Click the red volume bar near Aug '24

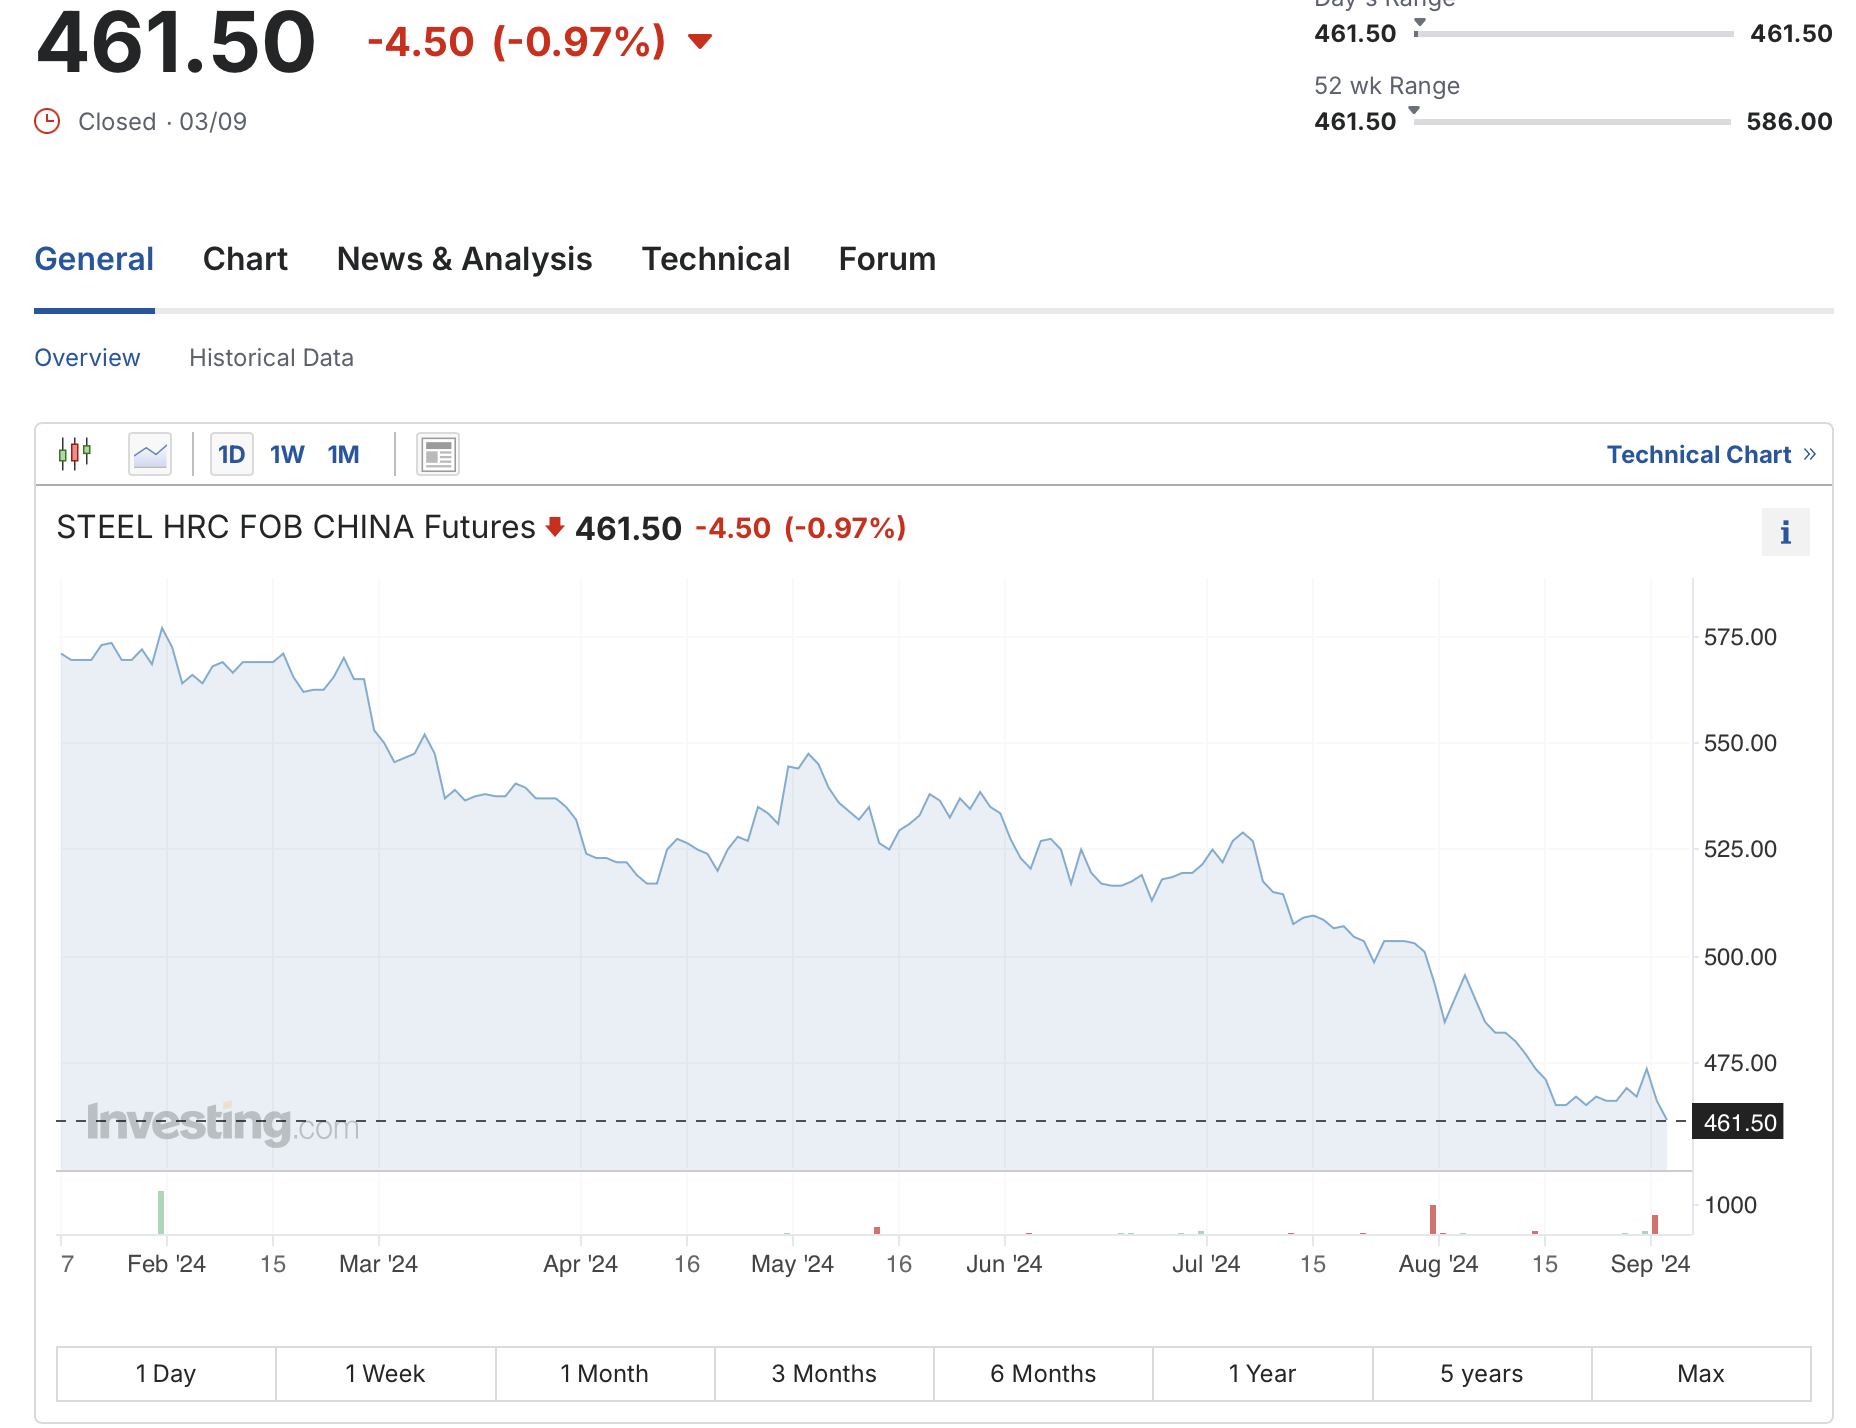point(1433,1219)
